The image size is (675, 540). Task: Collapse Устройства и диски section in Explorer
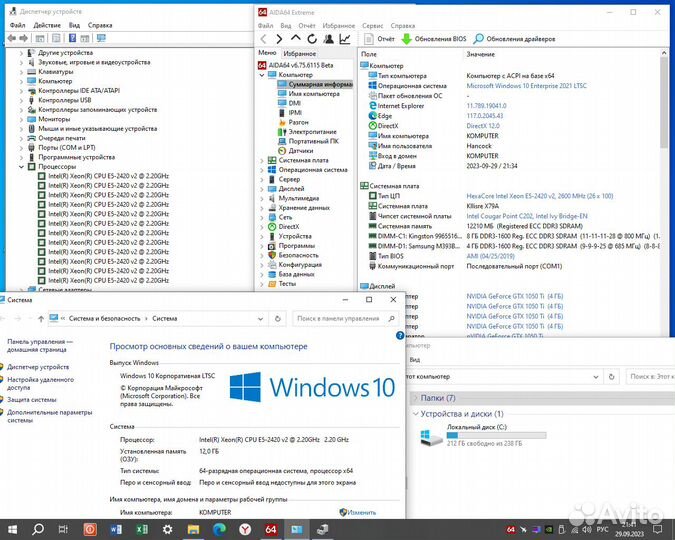pyautogui.click(x=415, y=414)
